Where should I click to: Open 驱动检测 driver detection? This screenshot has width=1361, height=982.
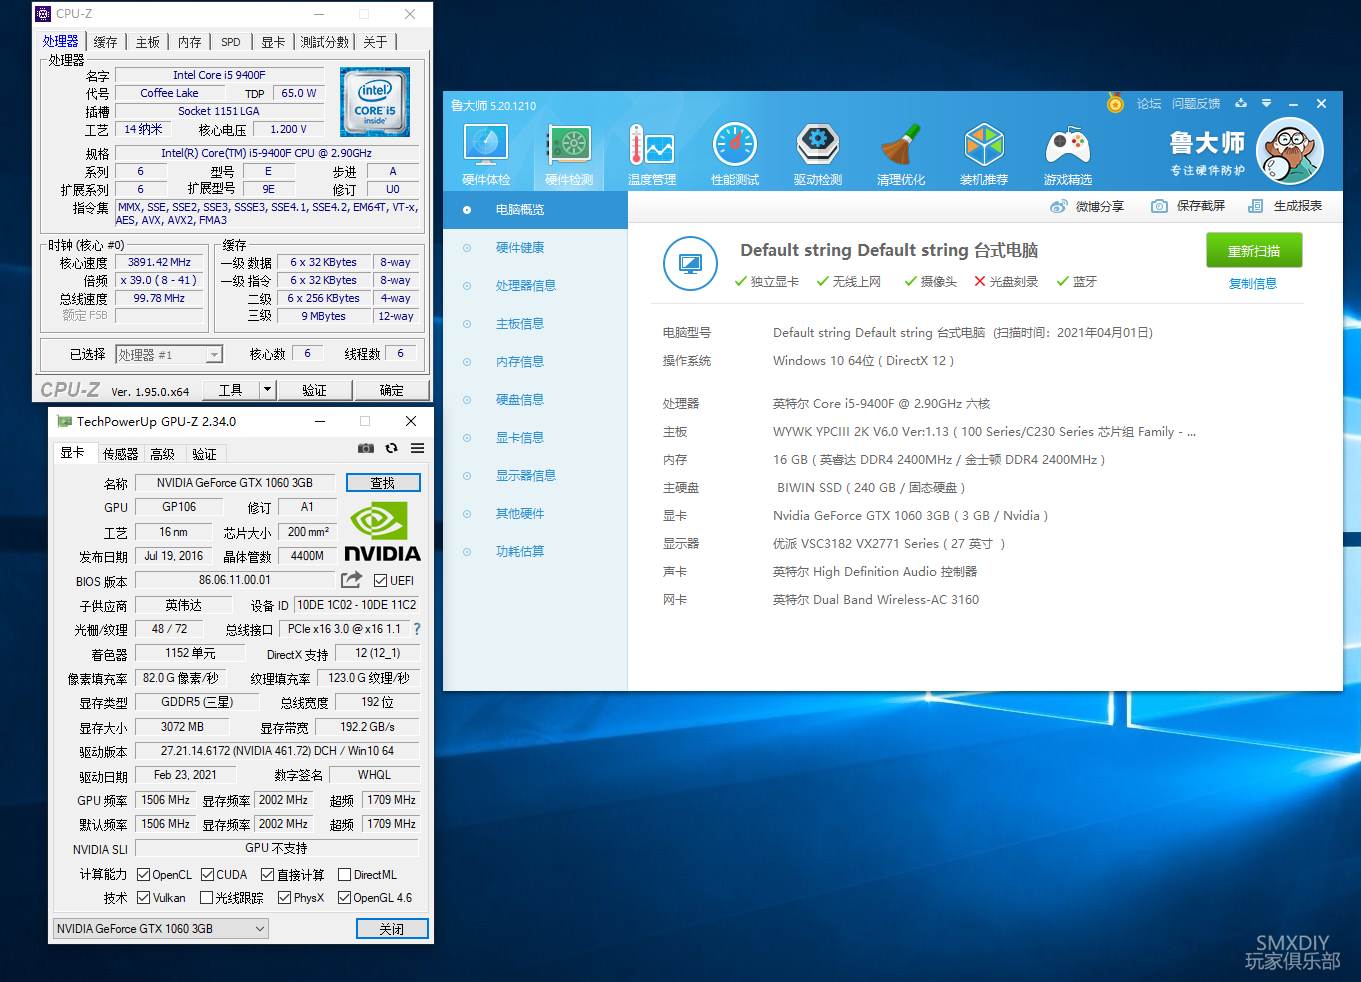pyautogui.click(x=818, y=155)
